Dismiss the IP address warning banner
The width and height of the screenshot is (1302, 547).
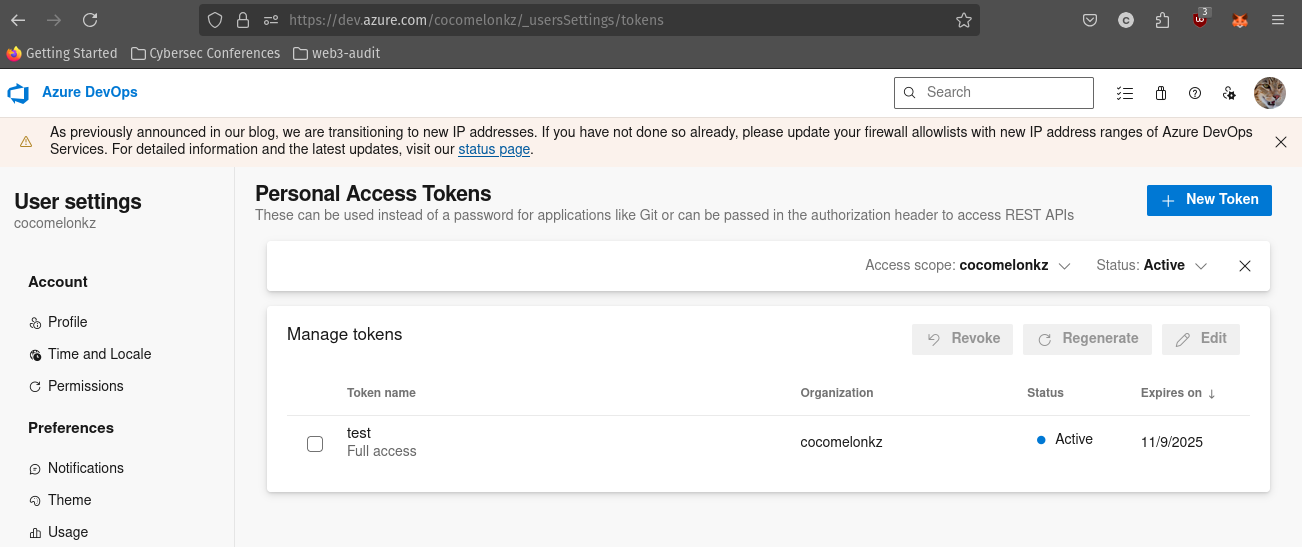tap(1281, 142)
